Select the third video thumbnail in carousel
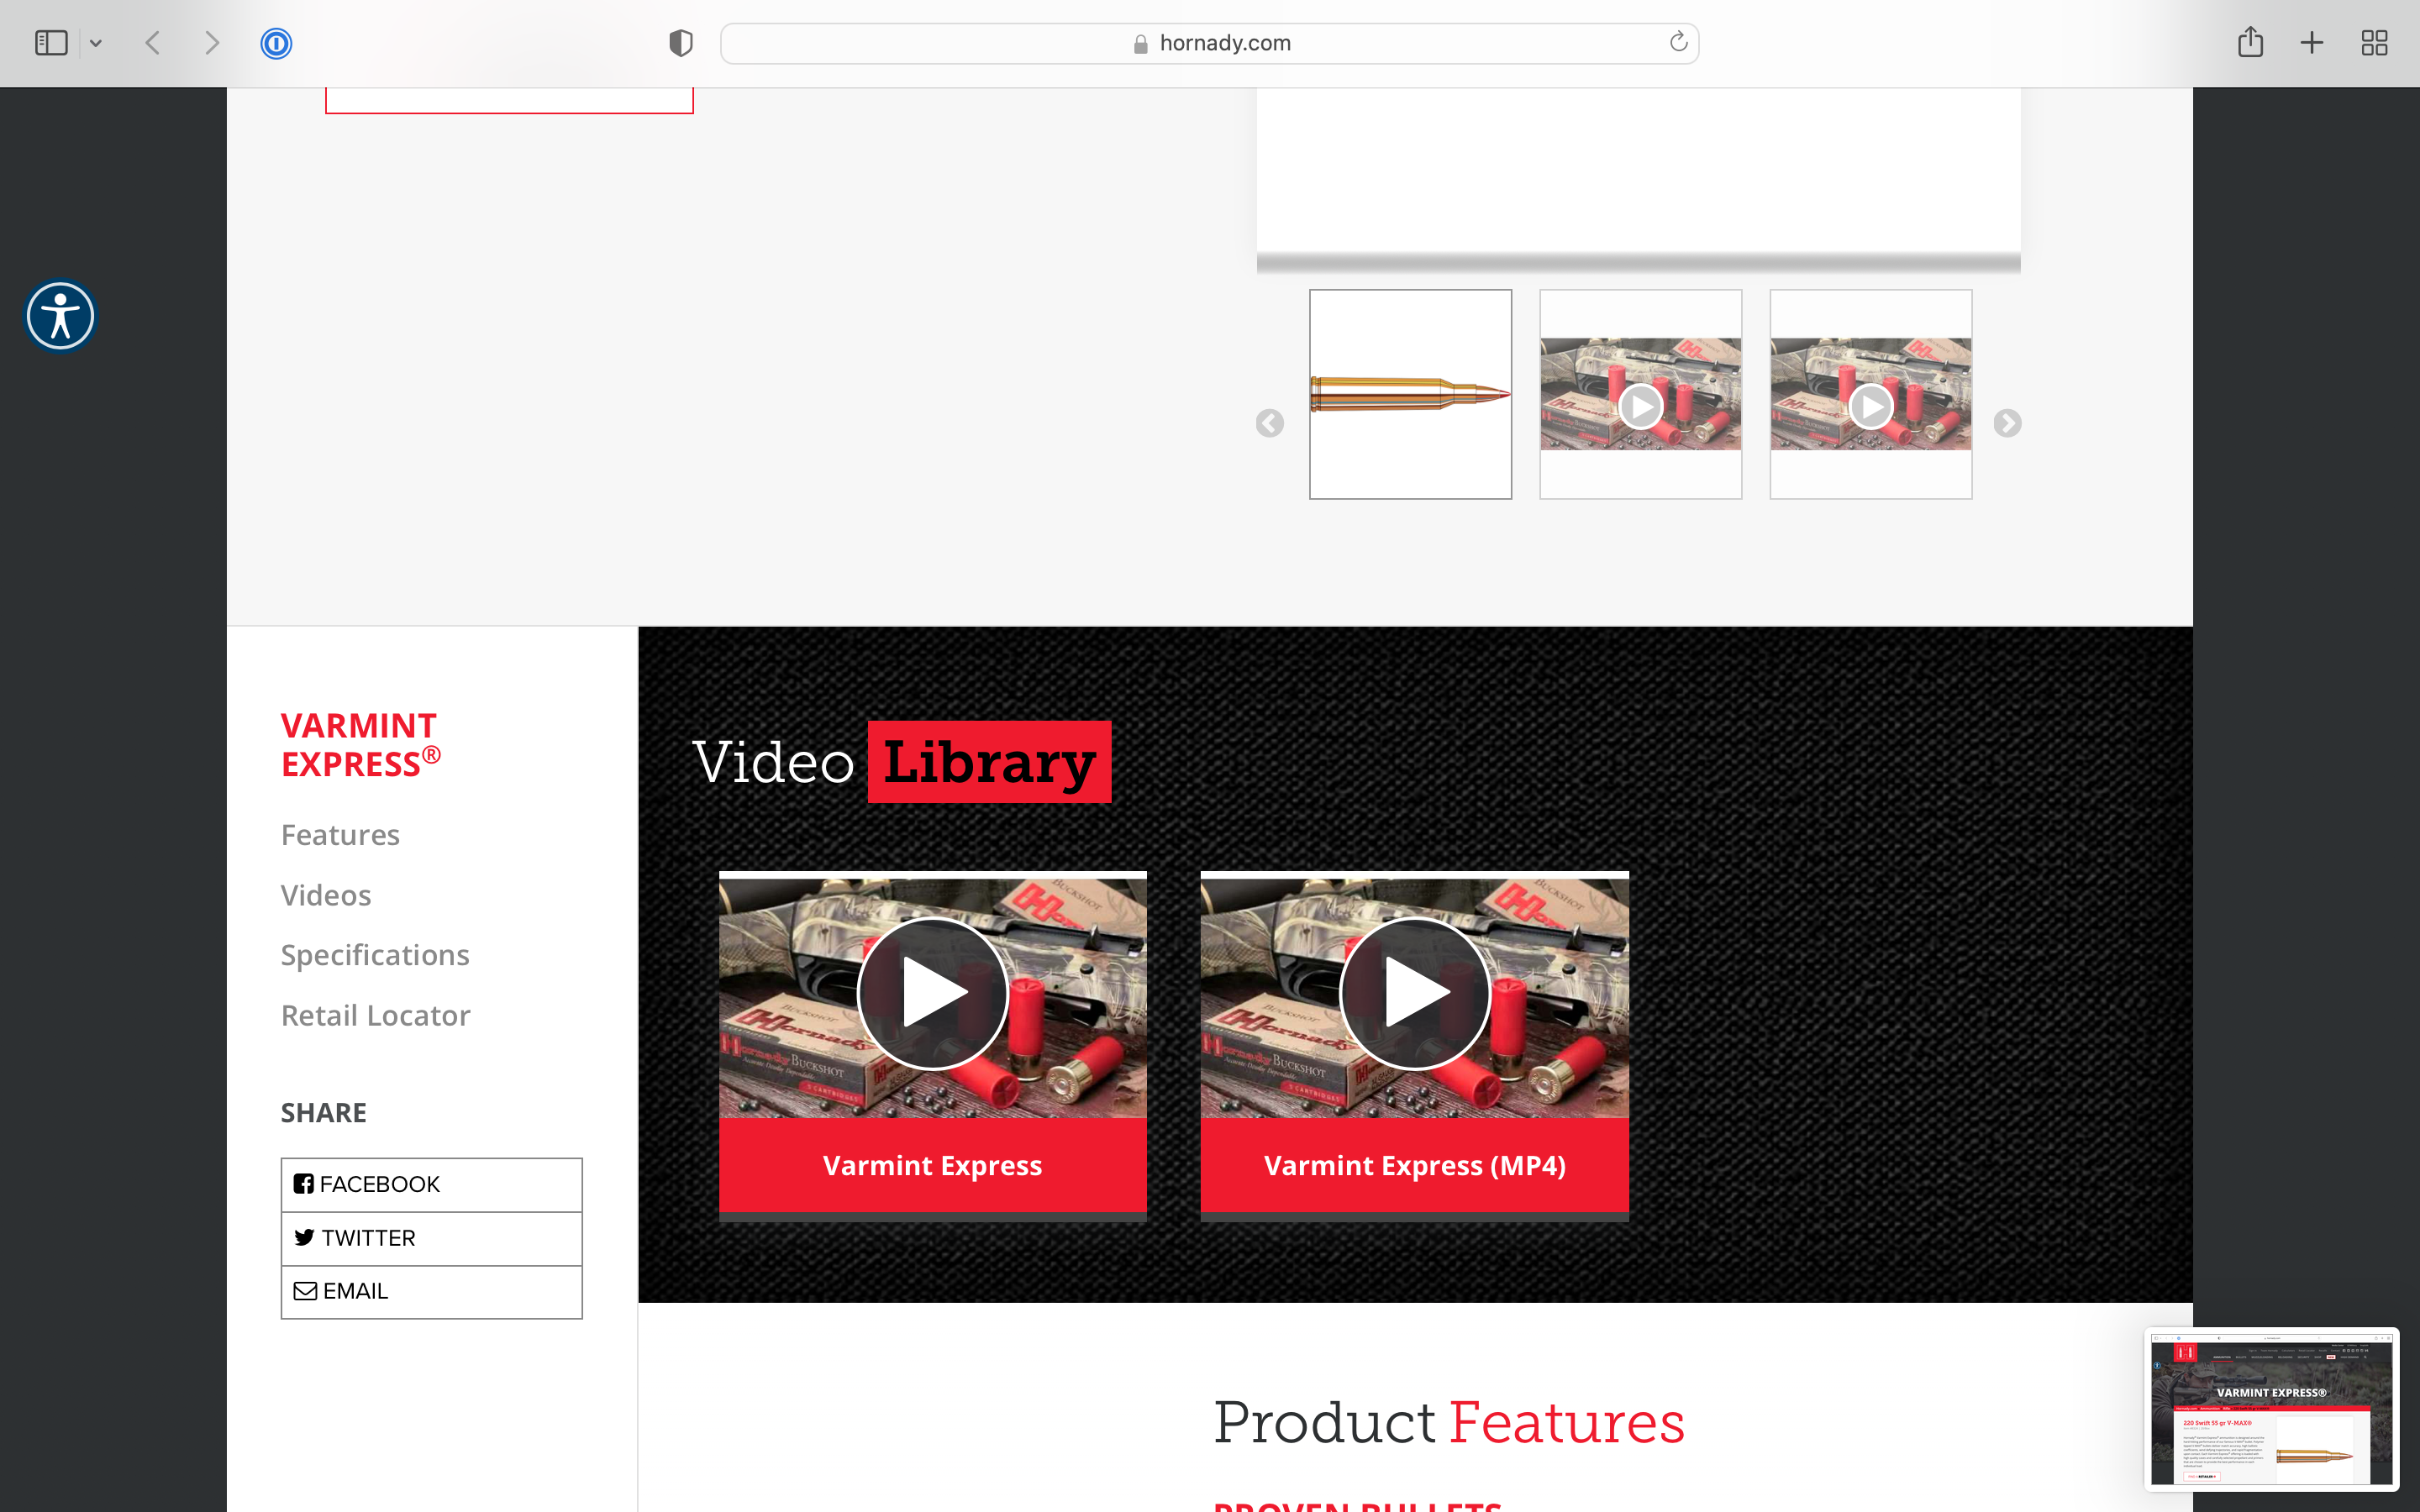The height and width of the screenshot is (1512, 2420). click(1870, 394)
